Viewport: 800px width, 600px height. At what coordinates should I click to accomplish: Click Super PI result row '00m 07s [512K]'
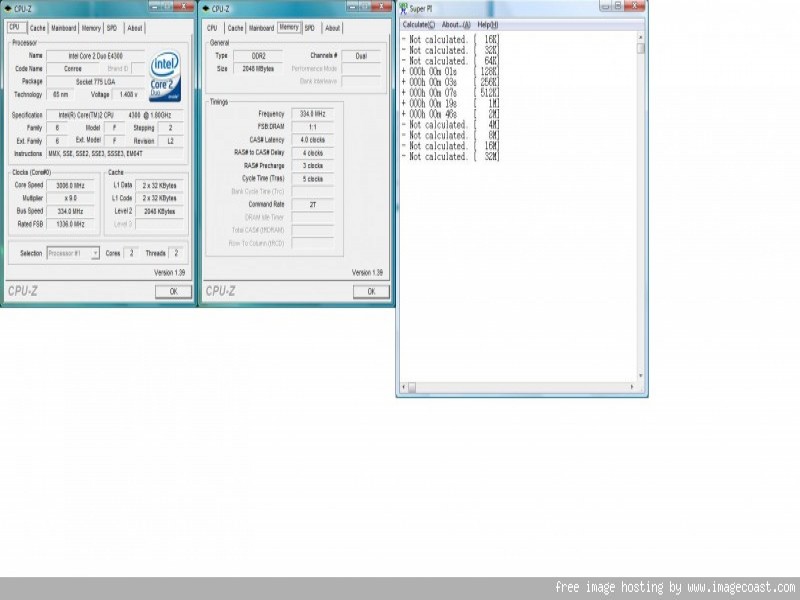[451, 93]
